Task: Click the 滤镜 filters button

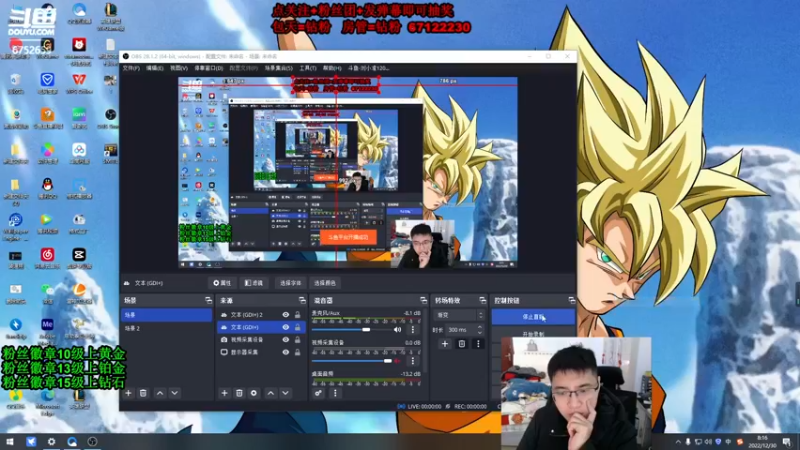Action: (254, 283)
